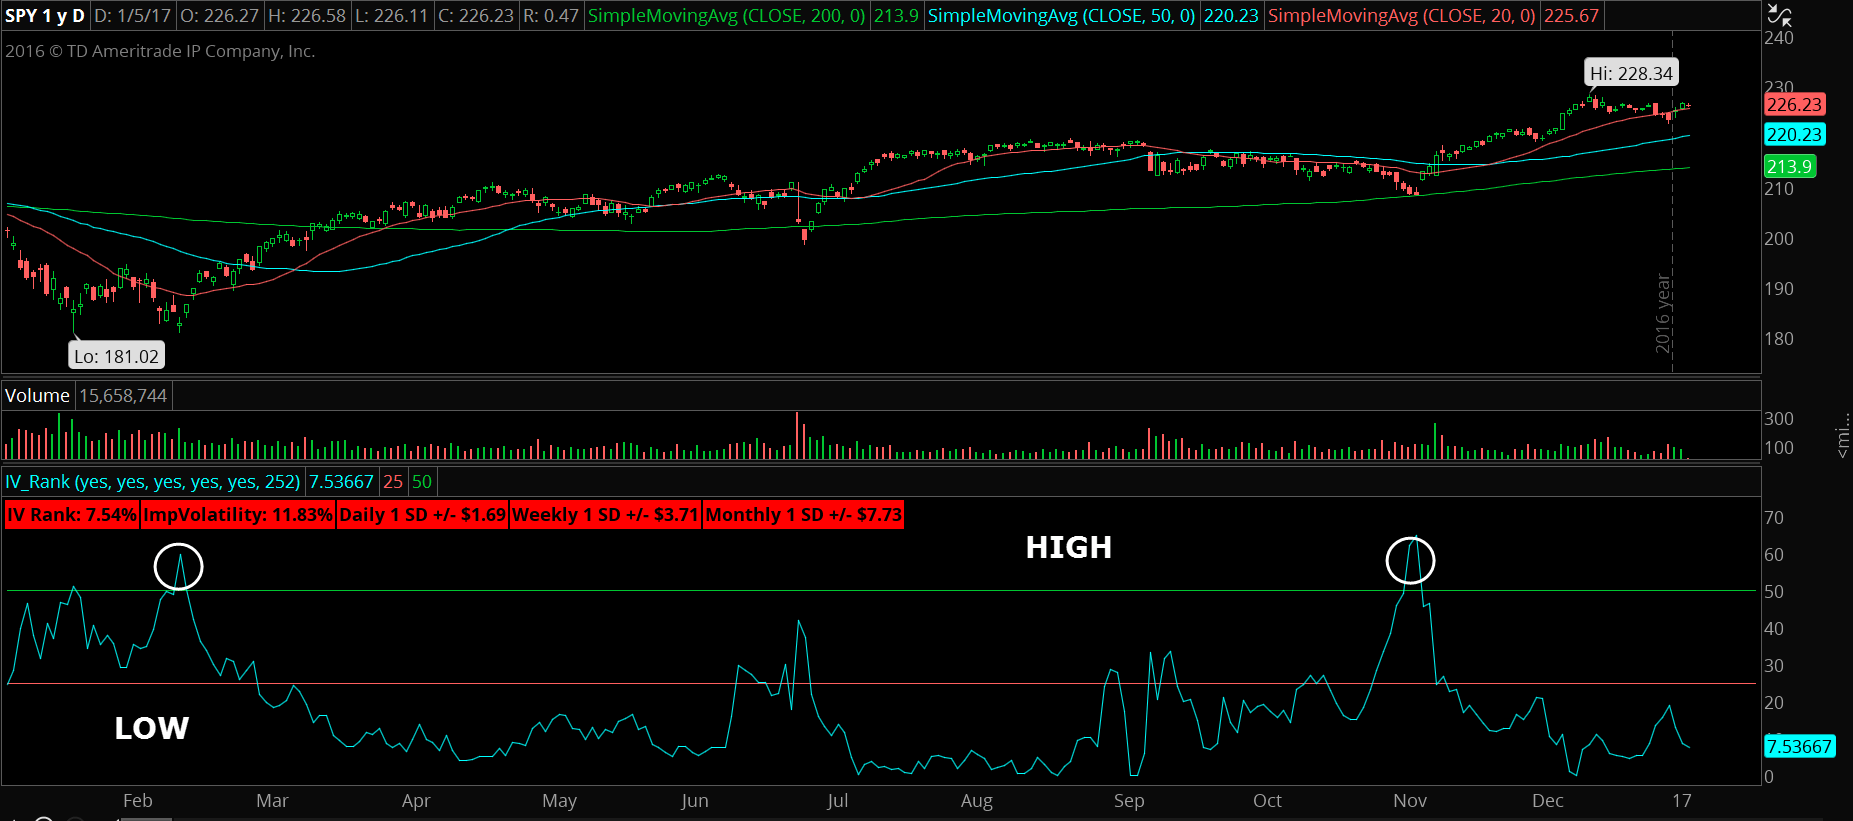Click the 'ImpVolatility: 11.83%' label
The width and height of the screenshot is (1853, 821).
click(x=238, y=515)
